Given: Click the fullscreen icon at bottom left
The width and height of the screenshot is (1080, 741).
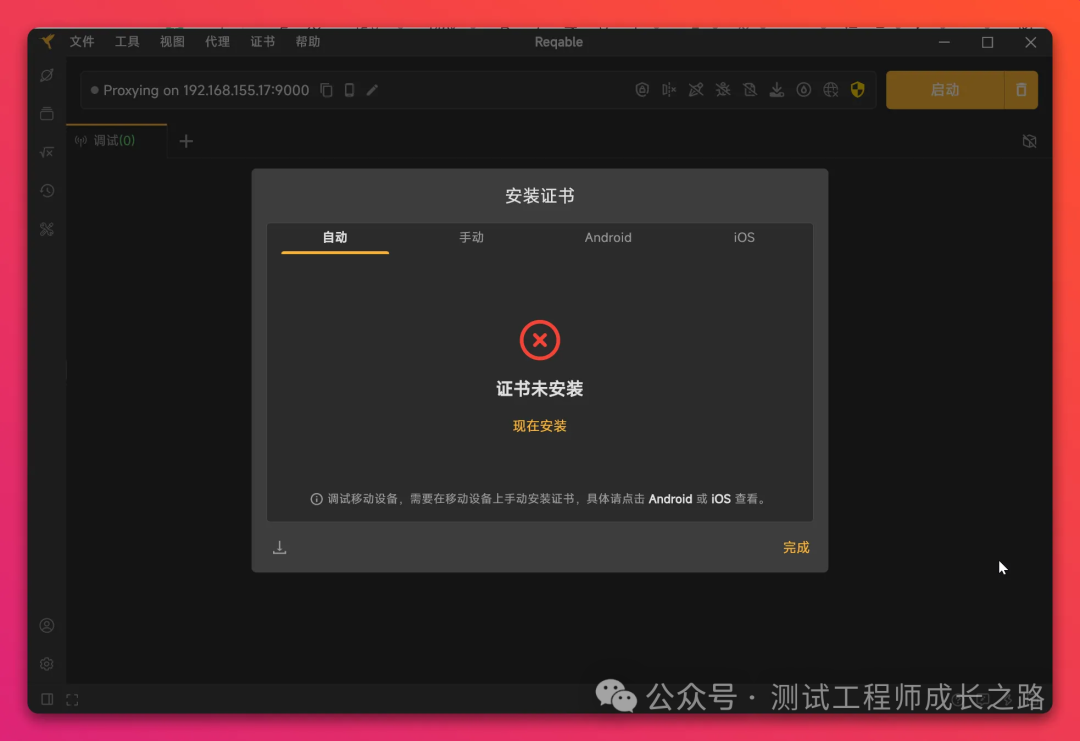Looking at the screenshot, I should pyautogui.click(x=72, y=700).
